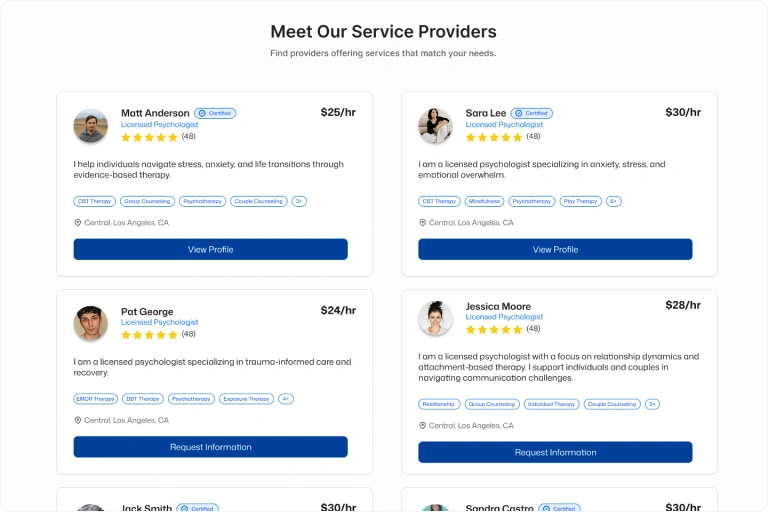Click location pin in Pat George's card
Screen dimensions: 768x512
click(x=78, y=421)
